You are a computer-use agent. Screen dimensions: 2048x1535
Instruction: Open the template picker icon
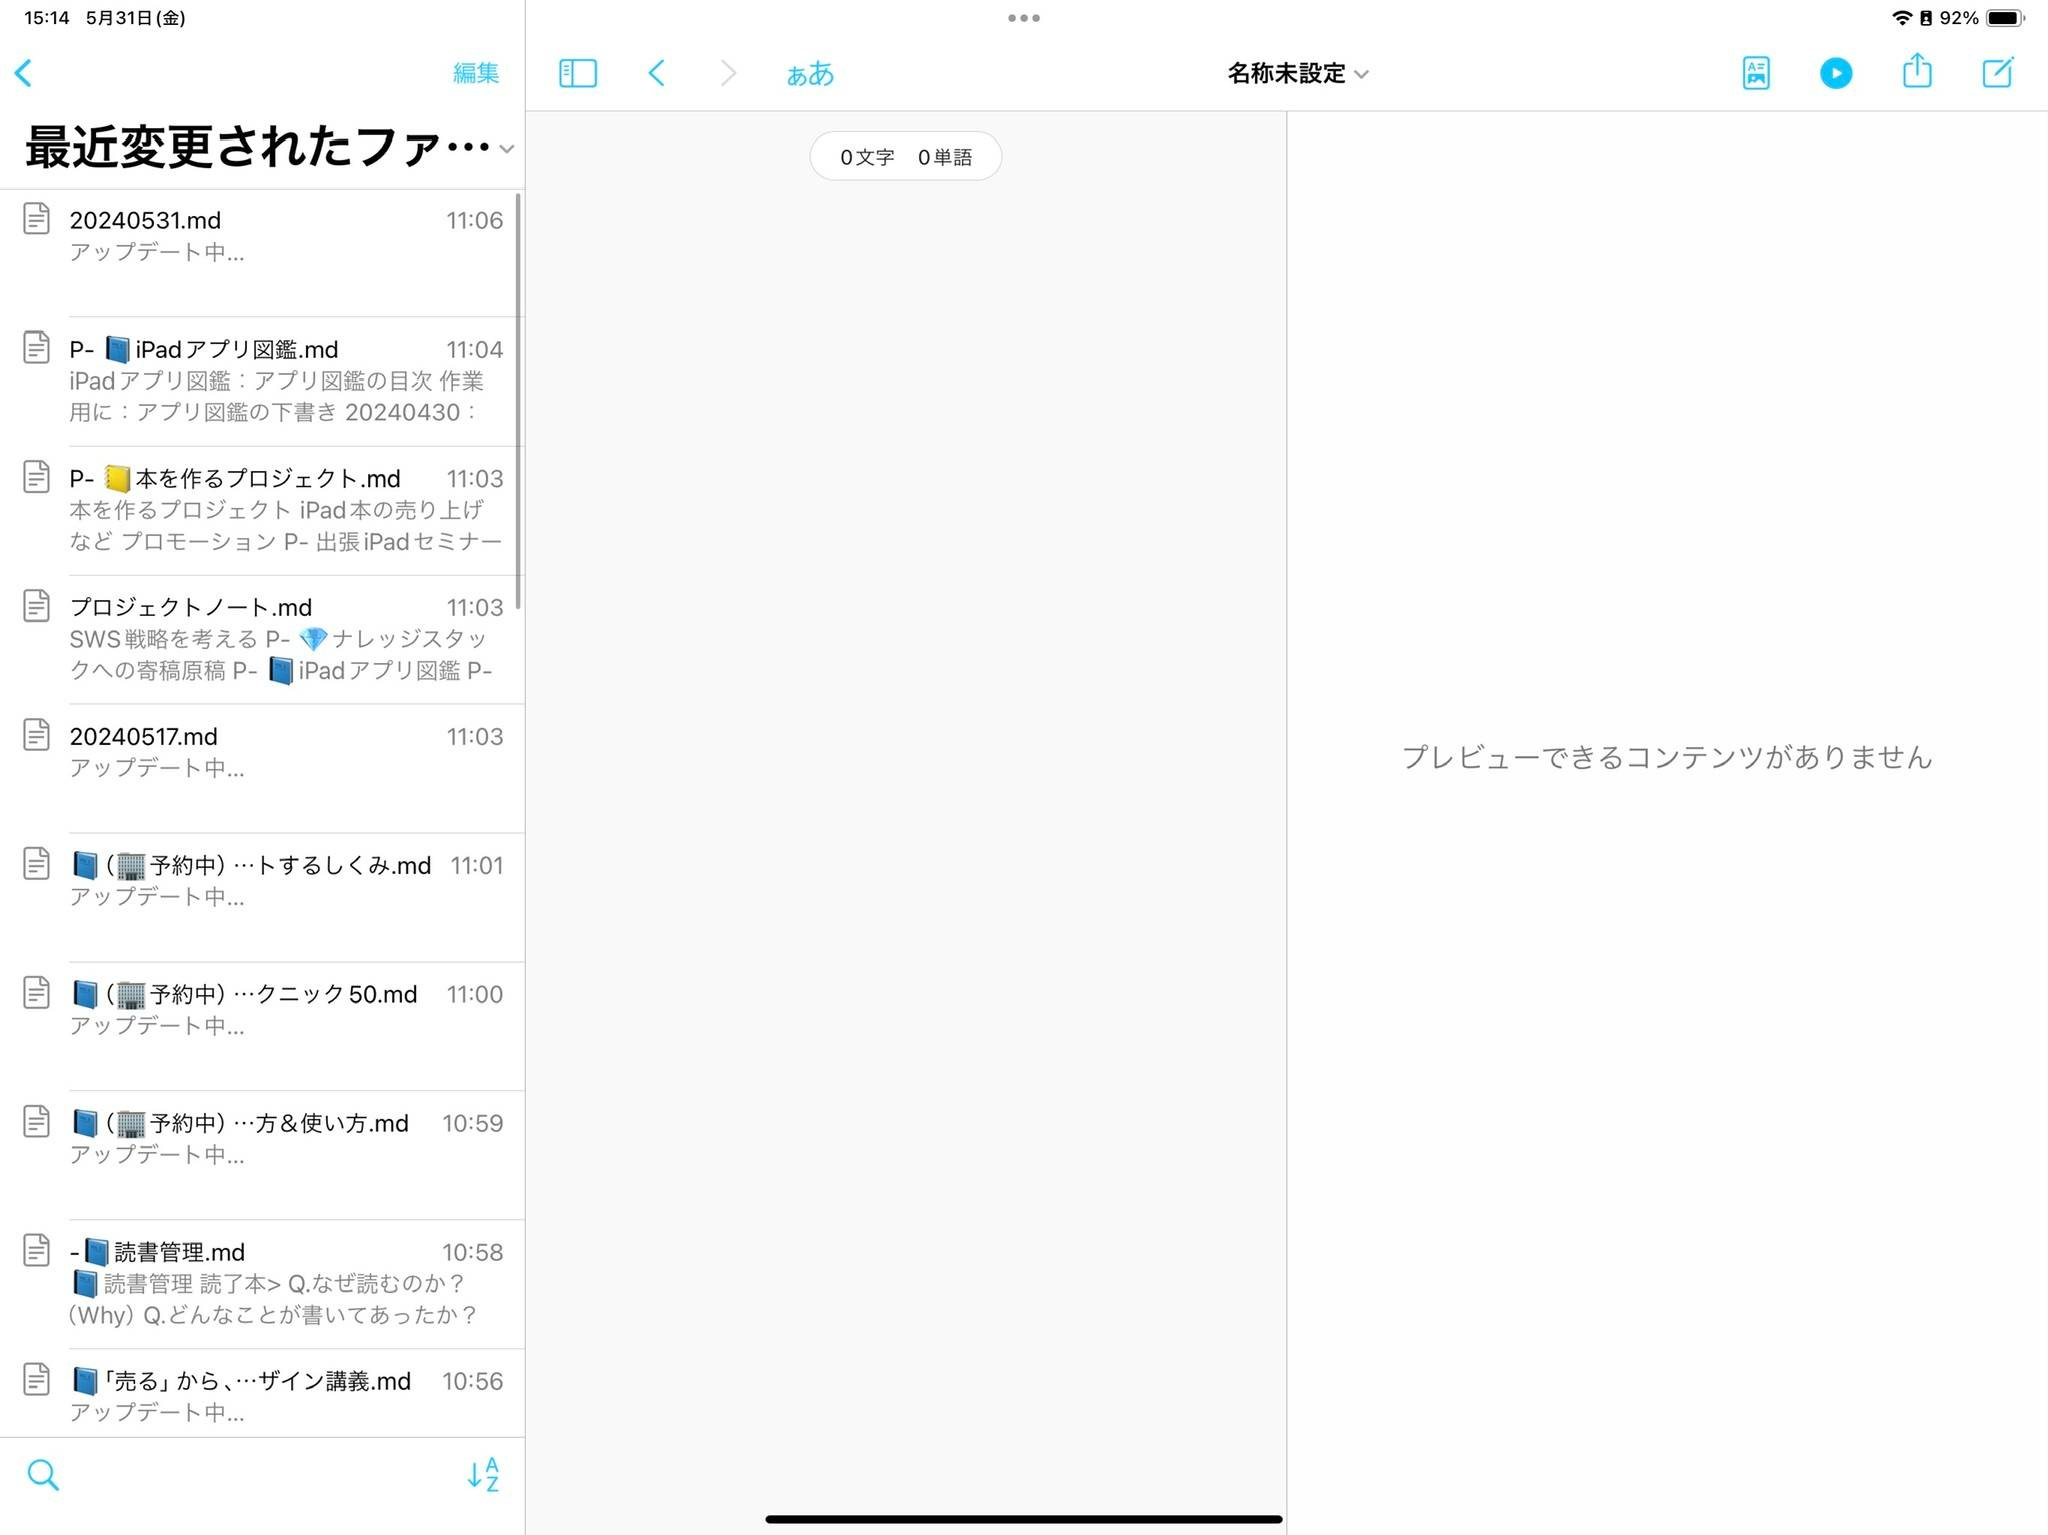tap(1755, 73)
